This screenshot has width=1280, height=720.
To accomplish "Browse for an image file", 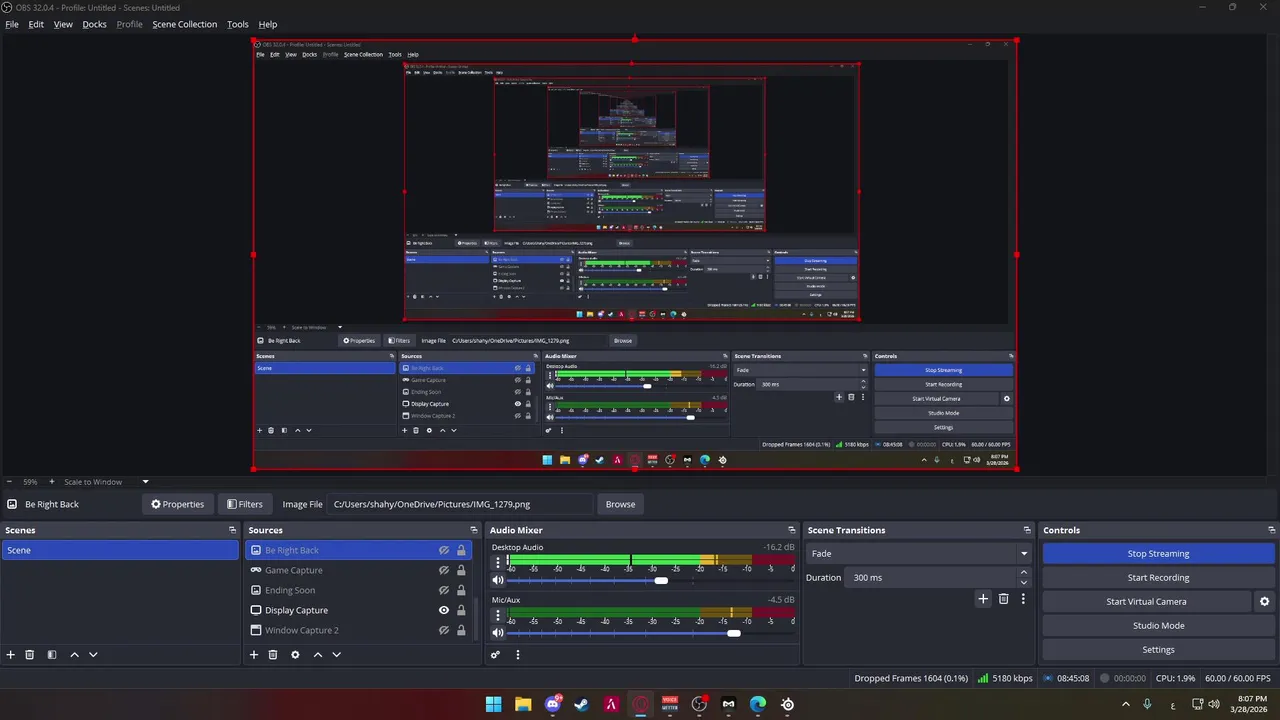I will (620, 504).
